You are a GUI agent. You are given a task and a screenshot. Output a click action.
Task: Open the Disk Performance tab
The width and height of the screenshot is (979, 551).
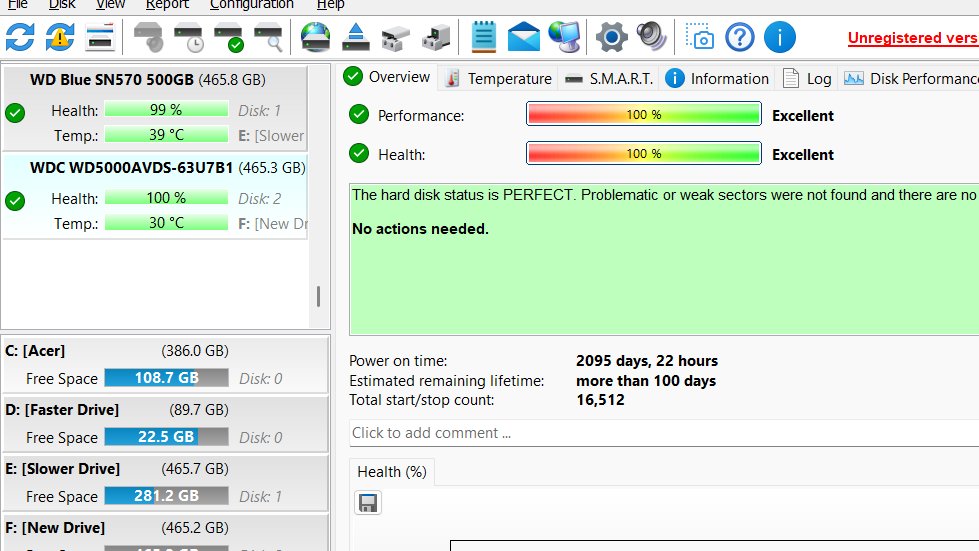pyautogui.click(x=910, y=79)
